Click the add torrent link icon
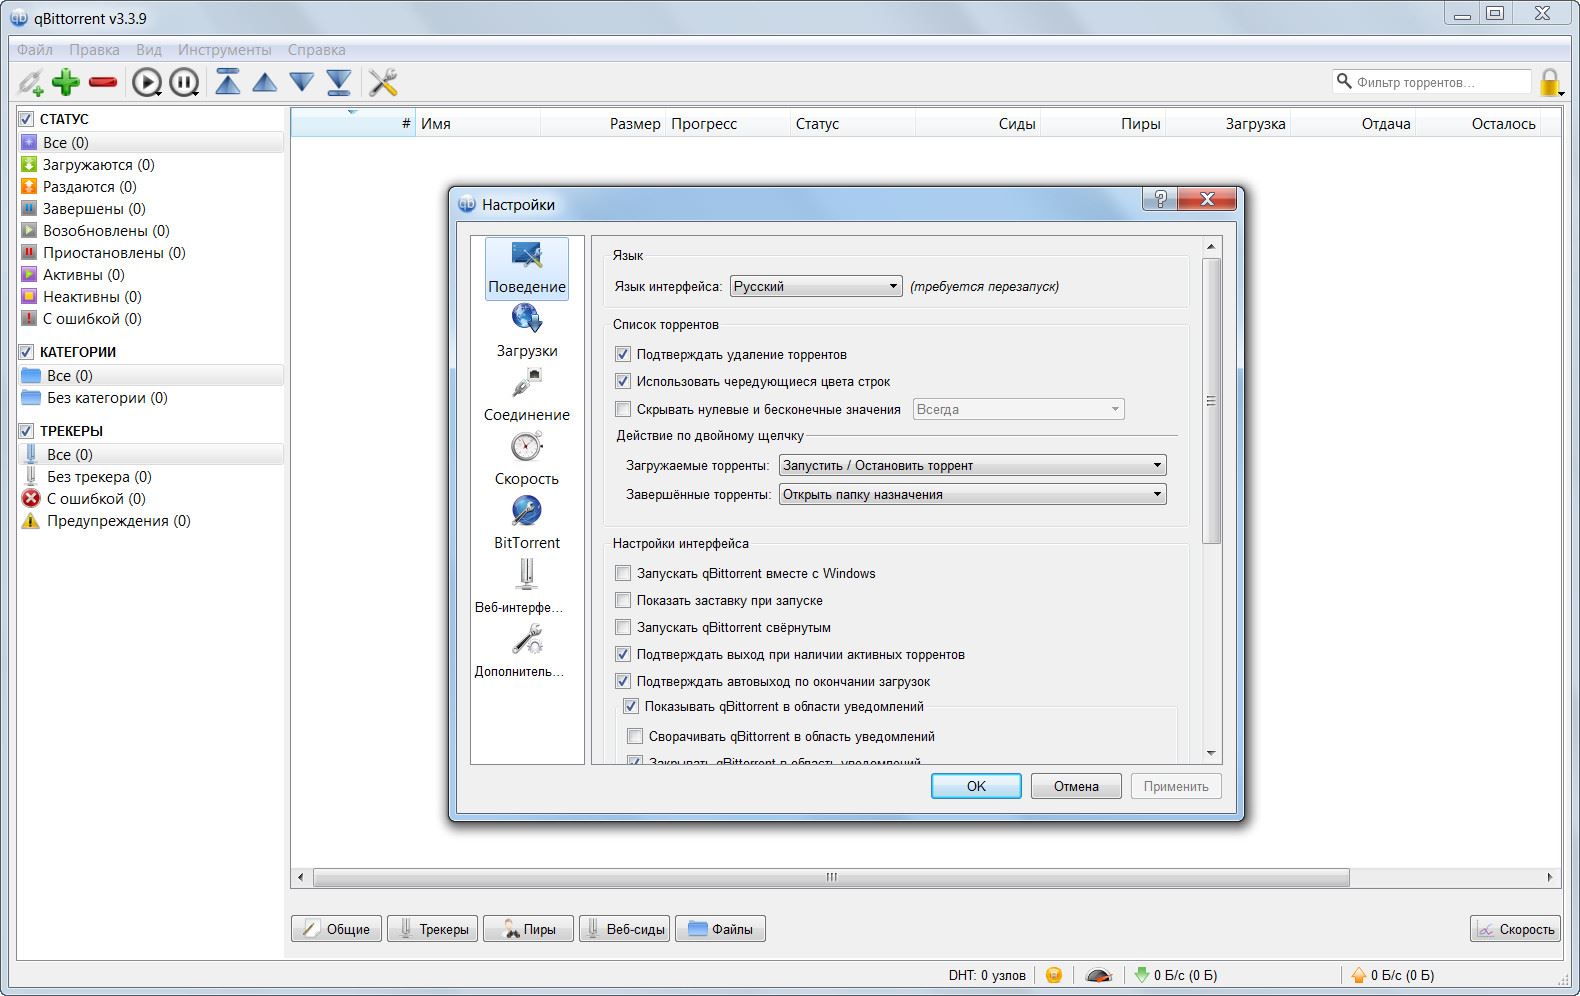 coord(31,82)
